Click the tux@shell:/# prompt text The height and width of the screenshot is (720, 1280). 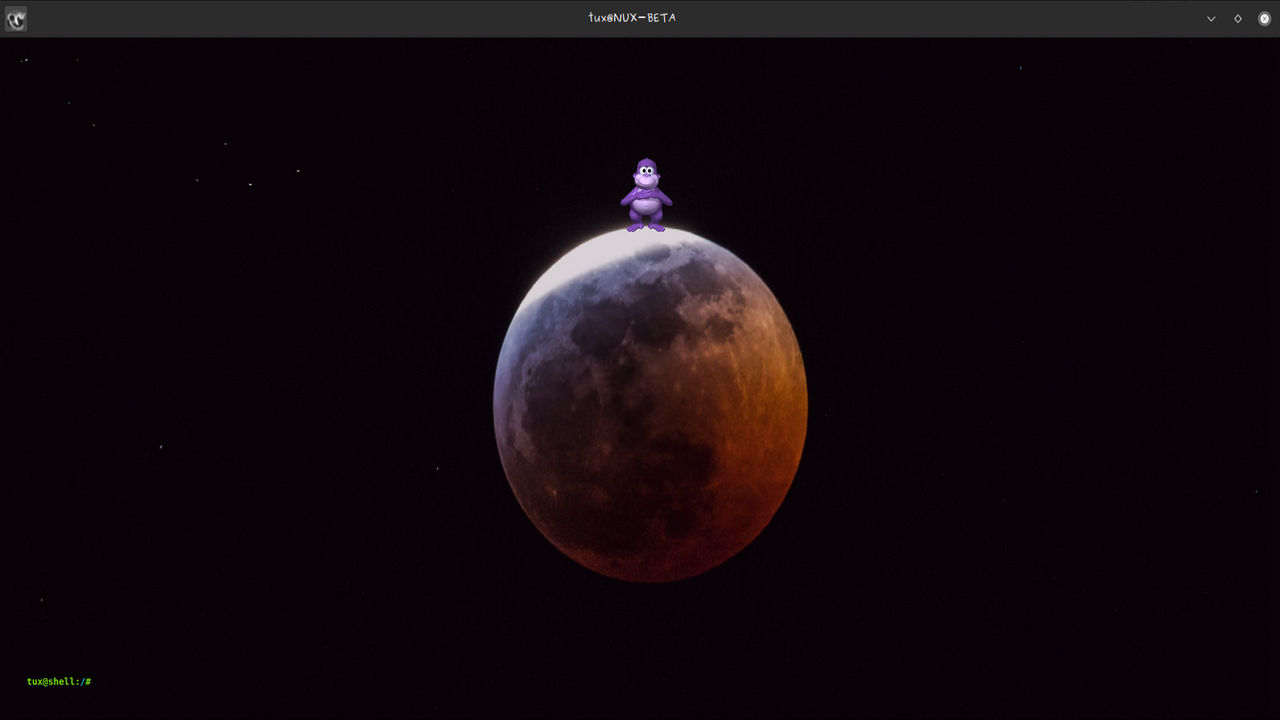pyautogui.click(x=59, y=681)
